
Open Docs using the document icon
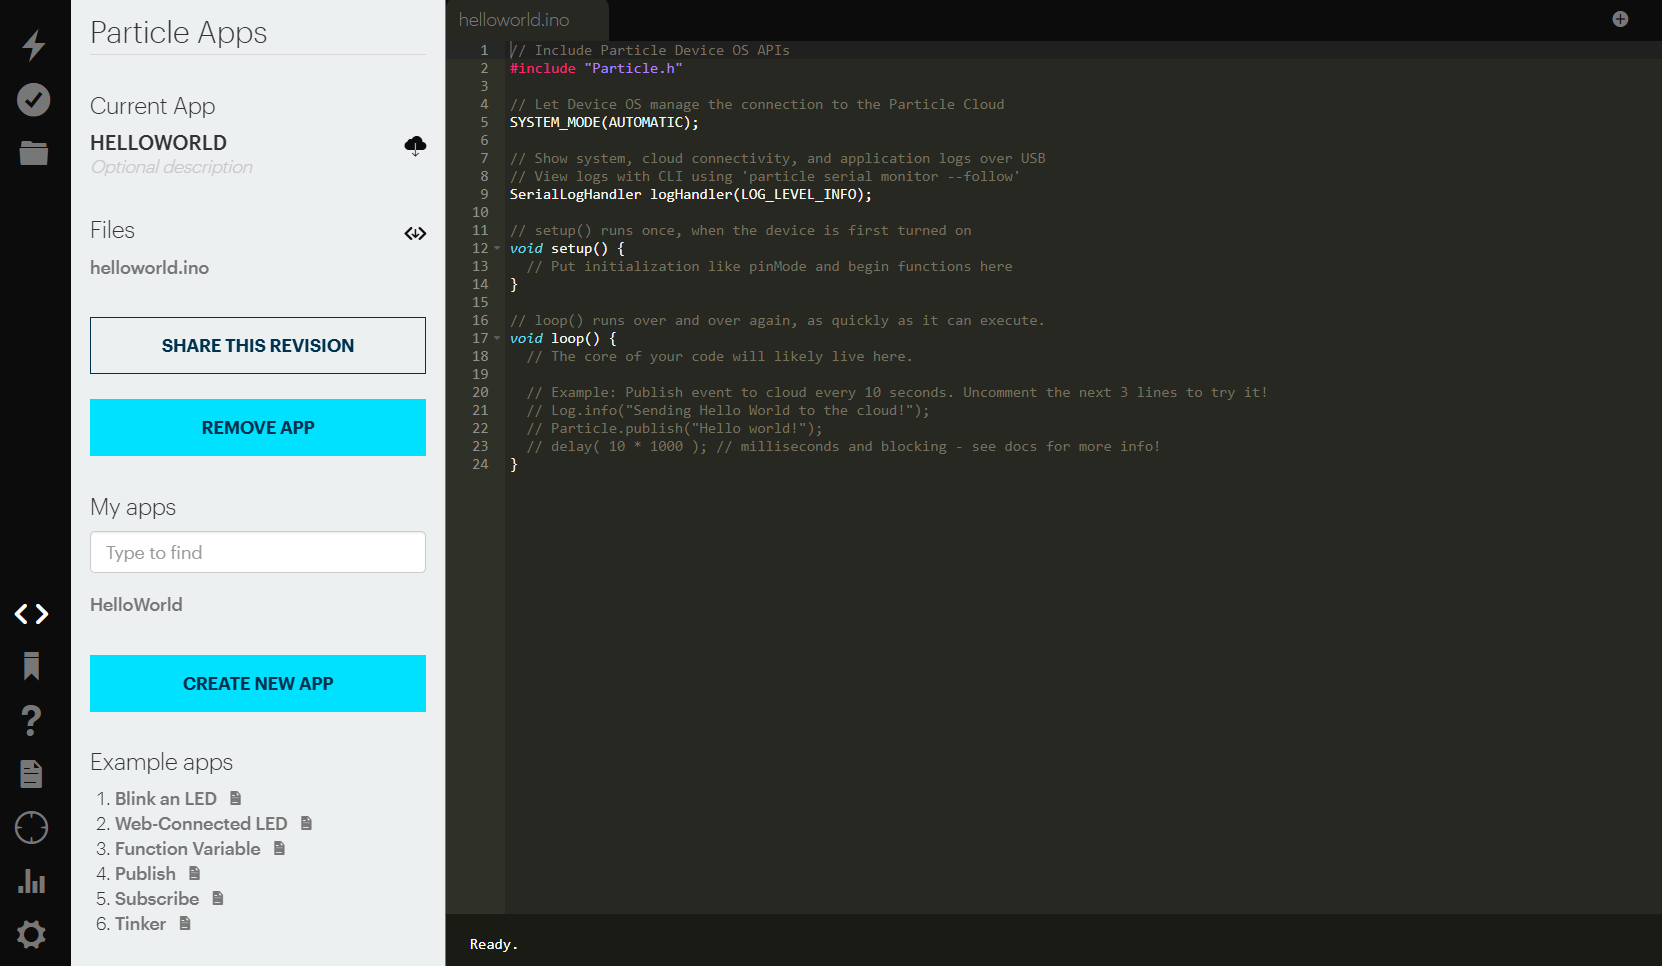point(31,773)
